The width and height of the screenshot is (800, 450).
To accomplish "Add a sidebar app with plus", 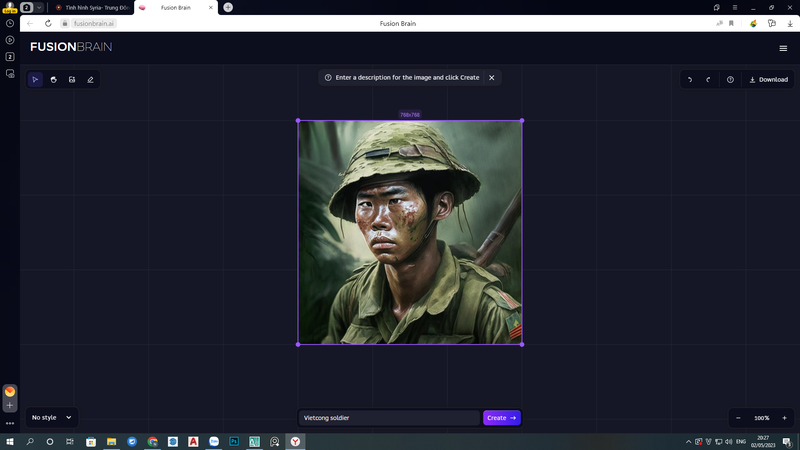I will point(10,405).
